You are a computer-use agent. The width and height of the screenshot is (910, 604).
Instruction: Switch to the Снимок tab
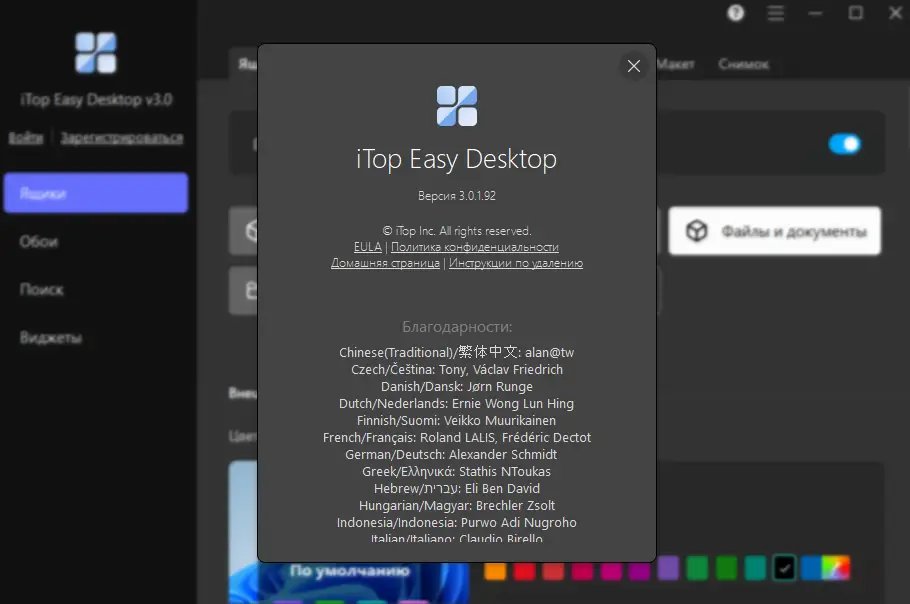click(743, 64)
